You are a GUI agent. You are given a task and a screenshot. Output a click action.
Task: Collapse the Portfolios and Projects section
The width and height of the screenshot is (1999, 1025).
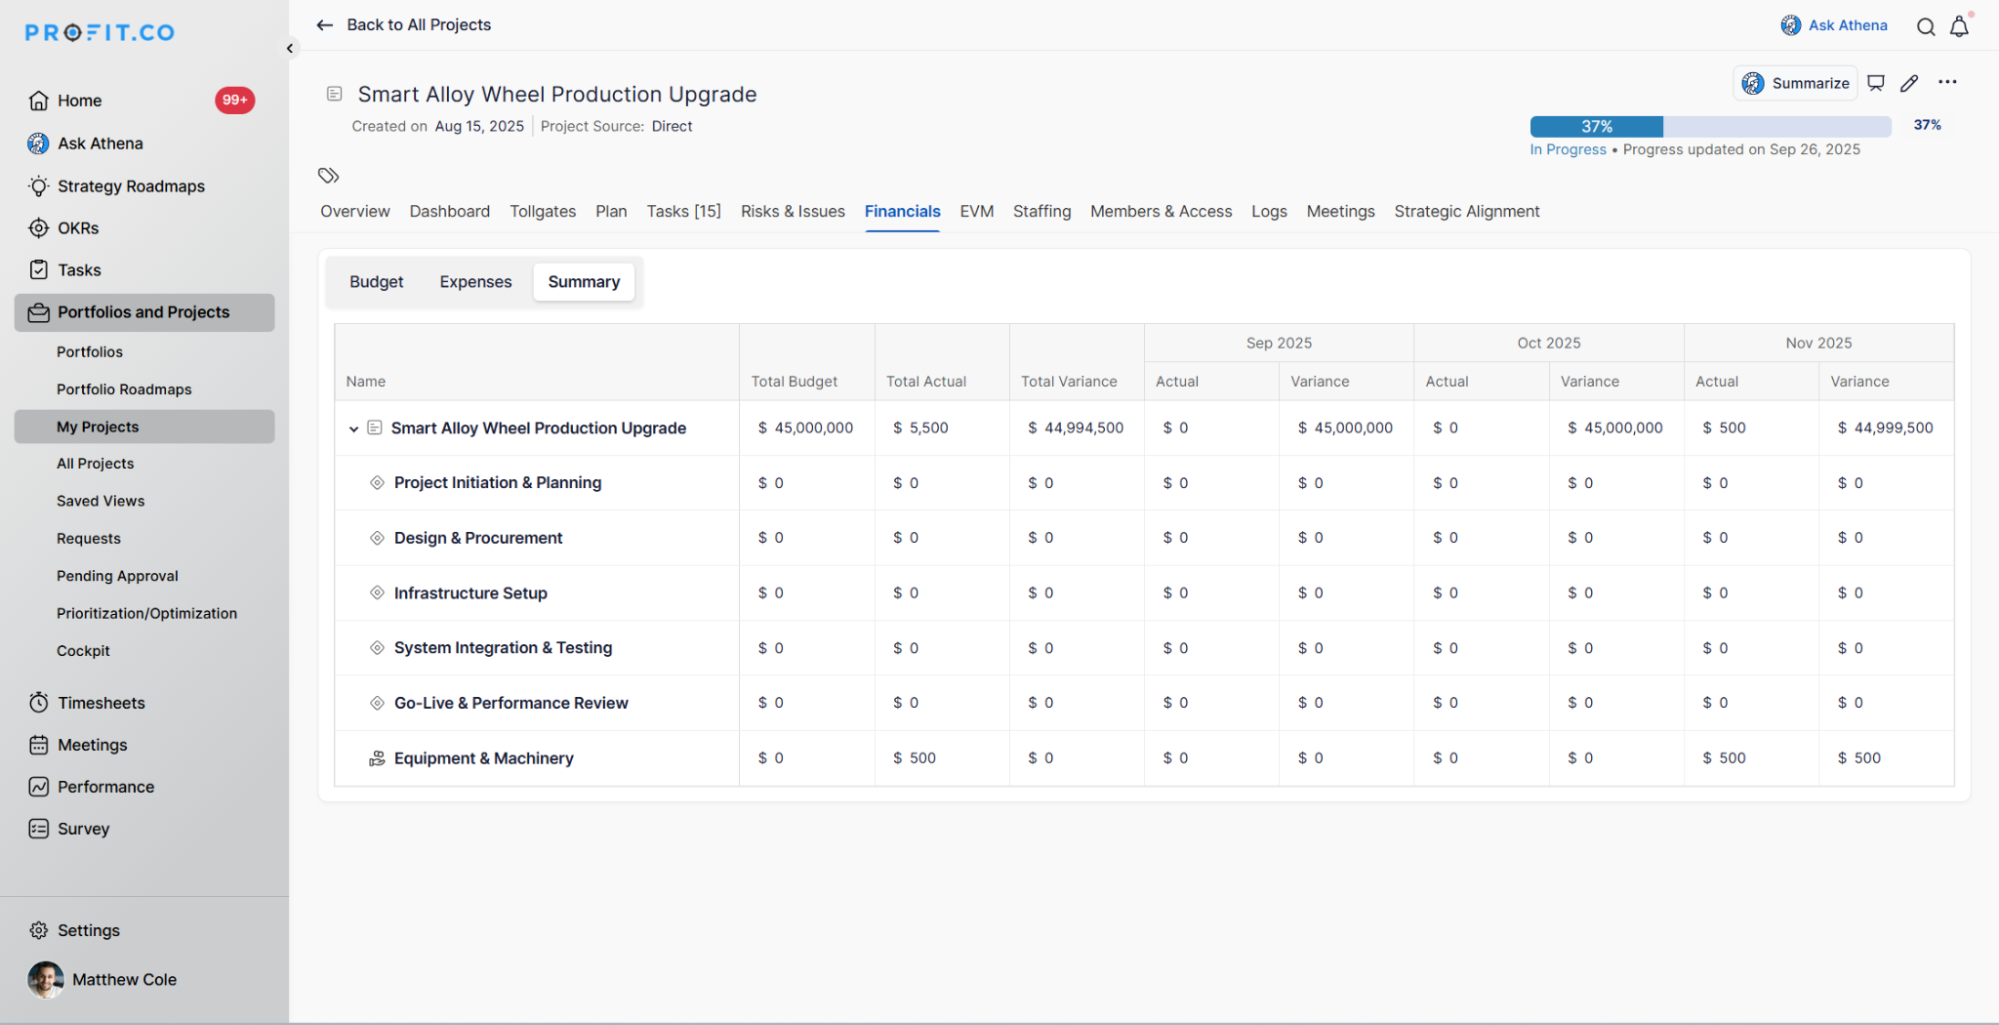click(144, 312)
